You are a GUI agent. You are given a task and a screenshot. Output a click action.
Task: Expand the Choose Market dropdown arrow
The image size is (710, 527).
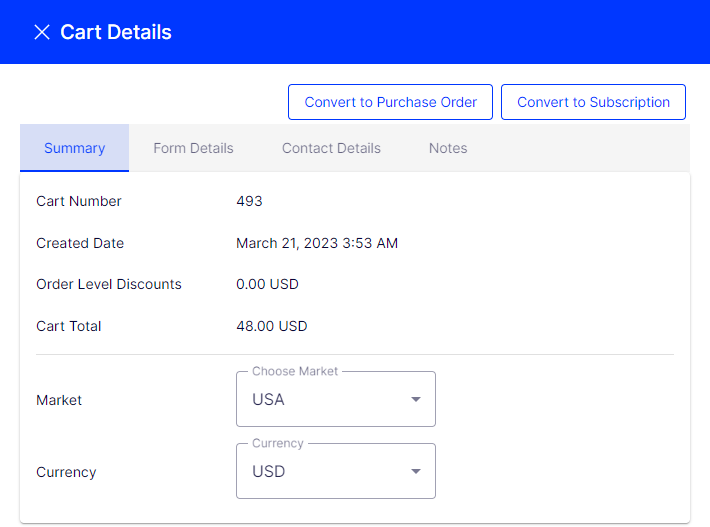[x=416, y=400]
